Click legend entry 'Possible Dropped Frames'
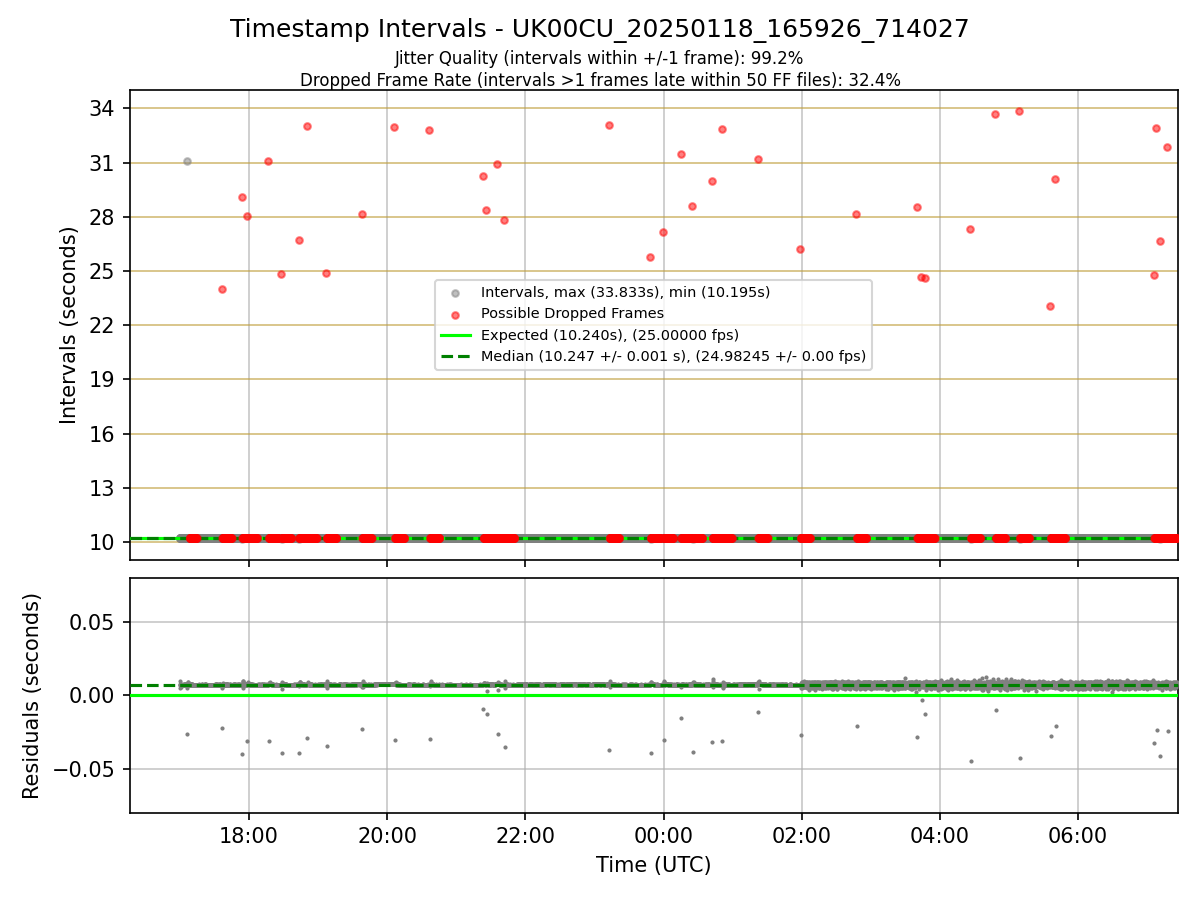 (572, 313)
